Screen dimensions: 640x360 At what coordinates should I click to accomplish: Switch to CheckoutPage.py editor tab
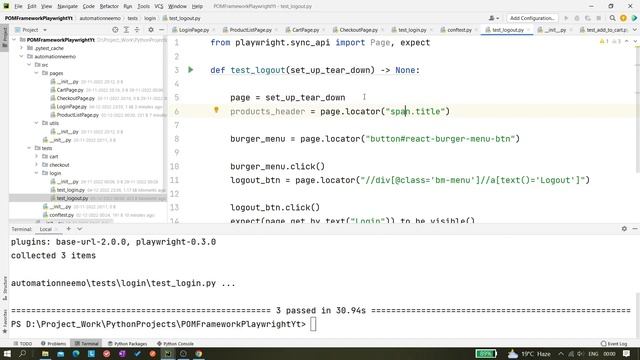tap(358, 30)
